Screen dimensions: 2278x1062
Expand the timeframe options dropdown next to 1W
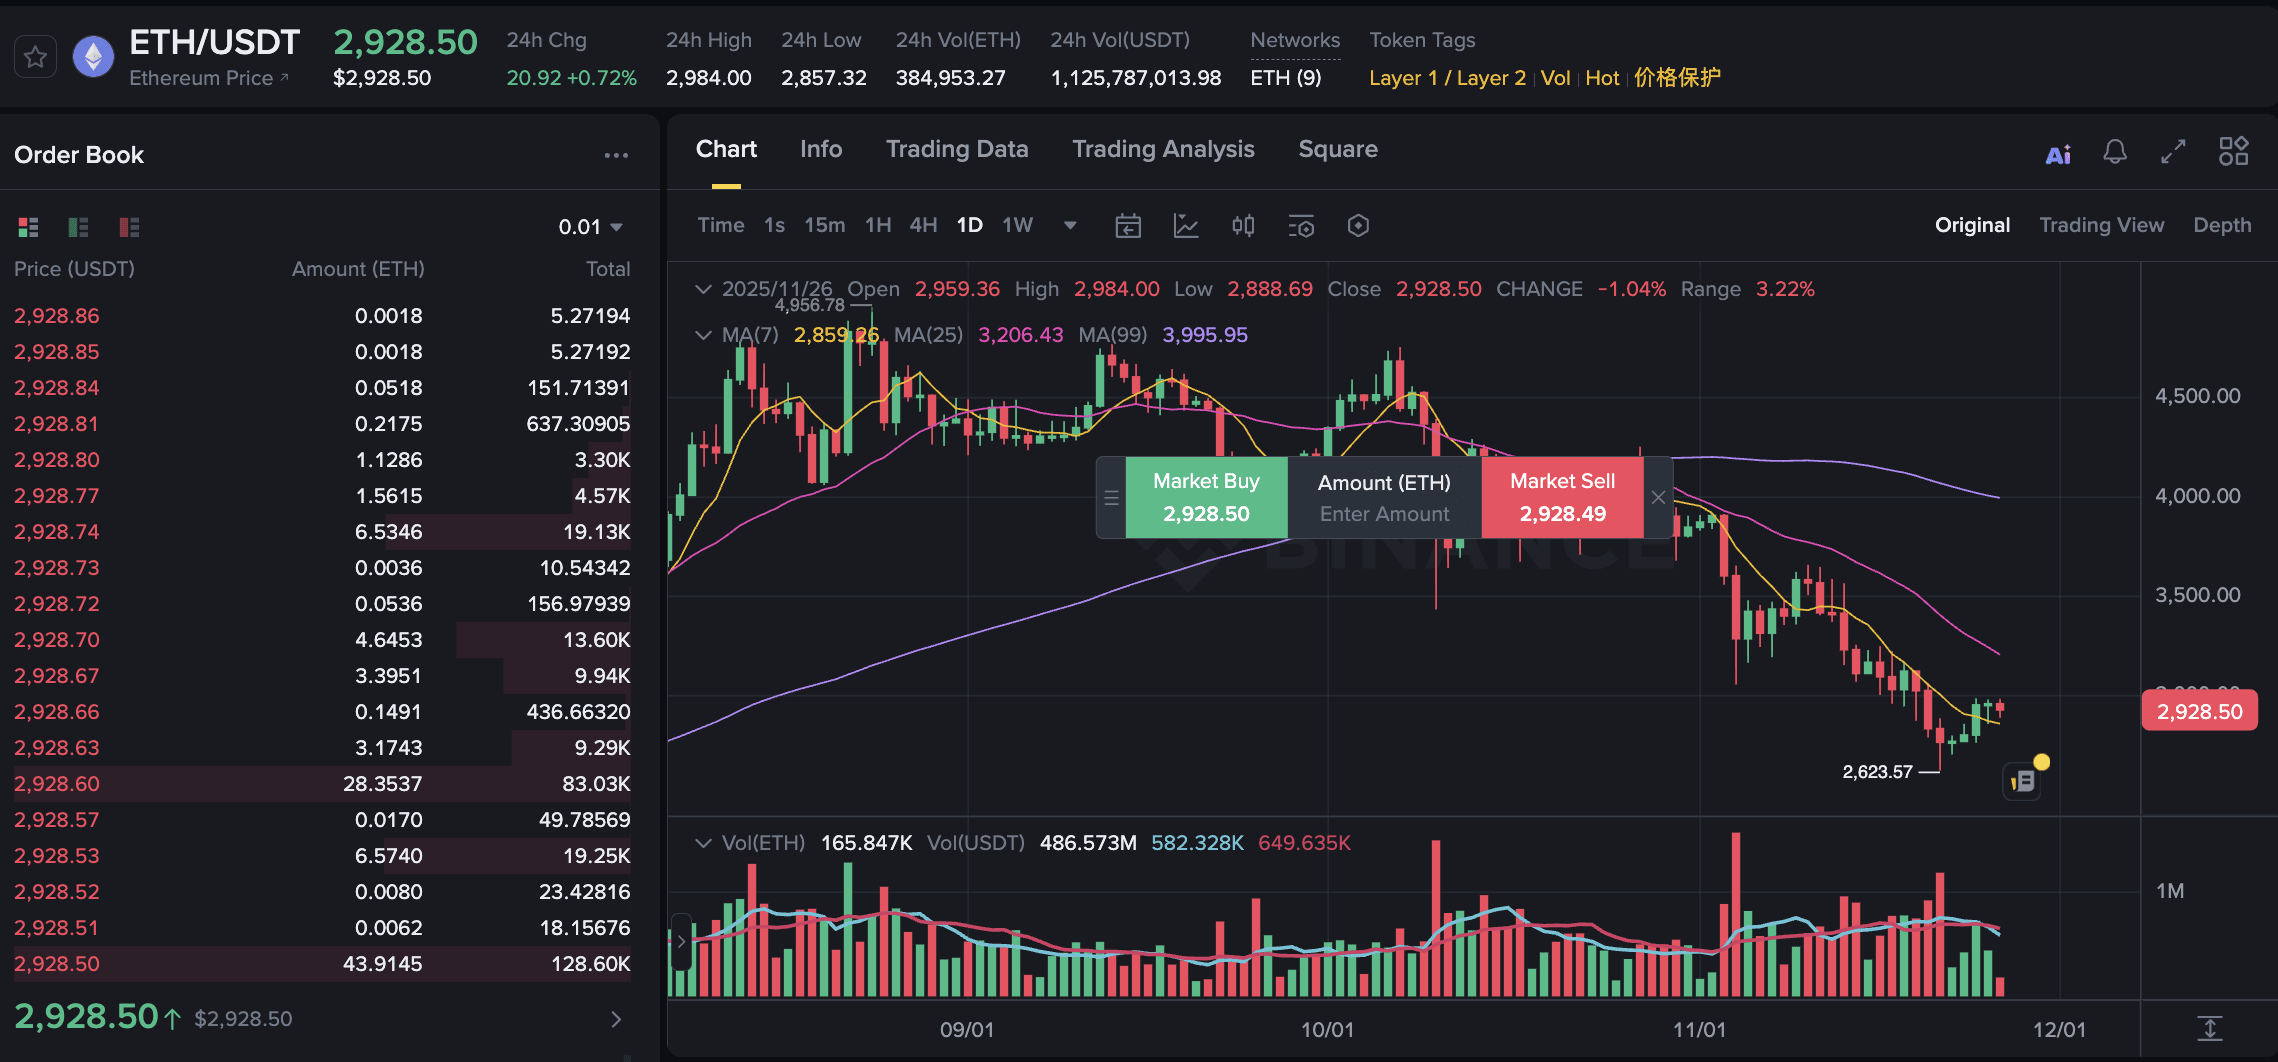point(1069,226)
